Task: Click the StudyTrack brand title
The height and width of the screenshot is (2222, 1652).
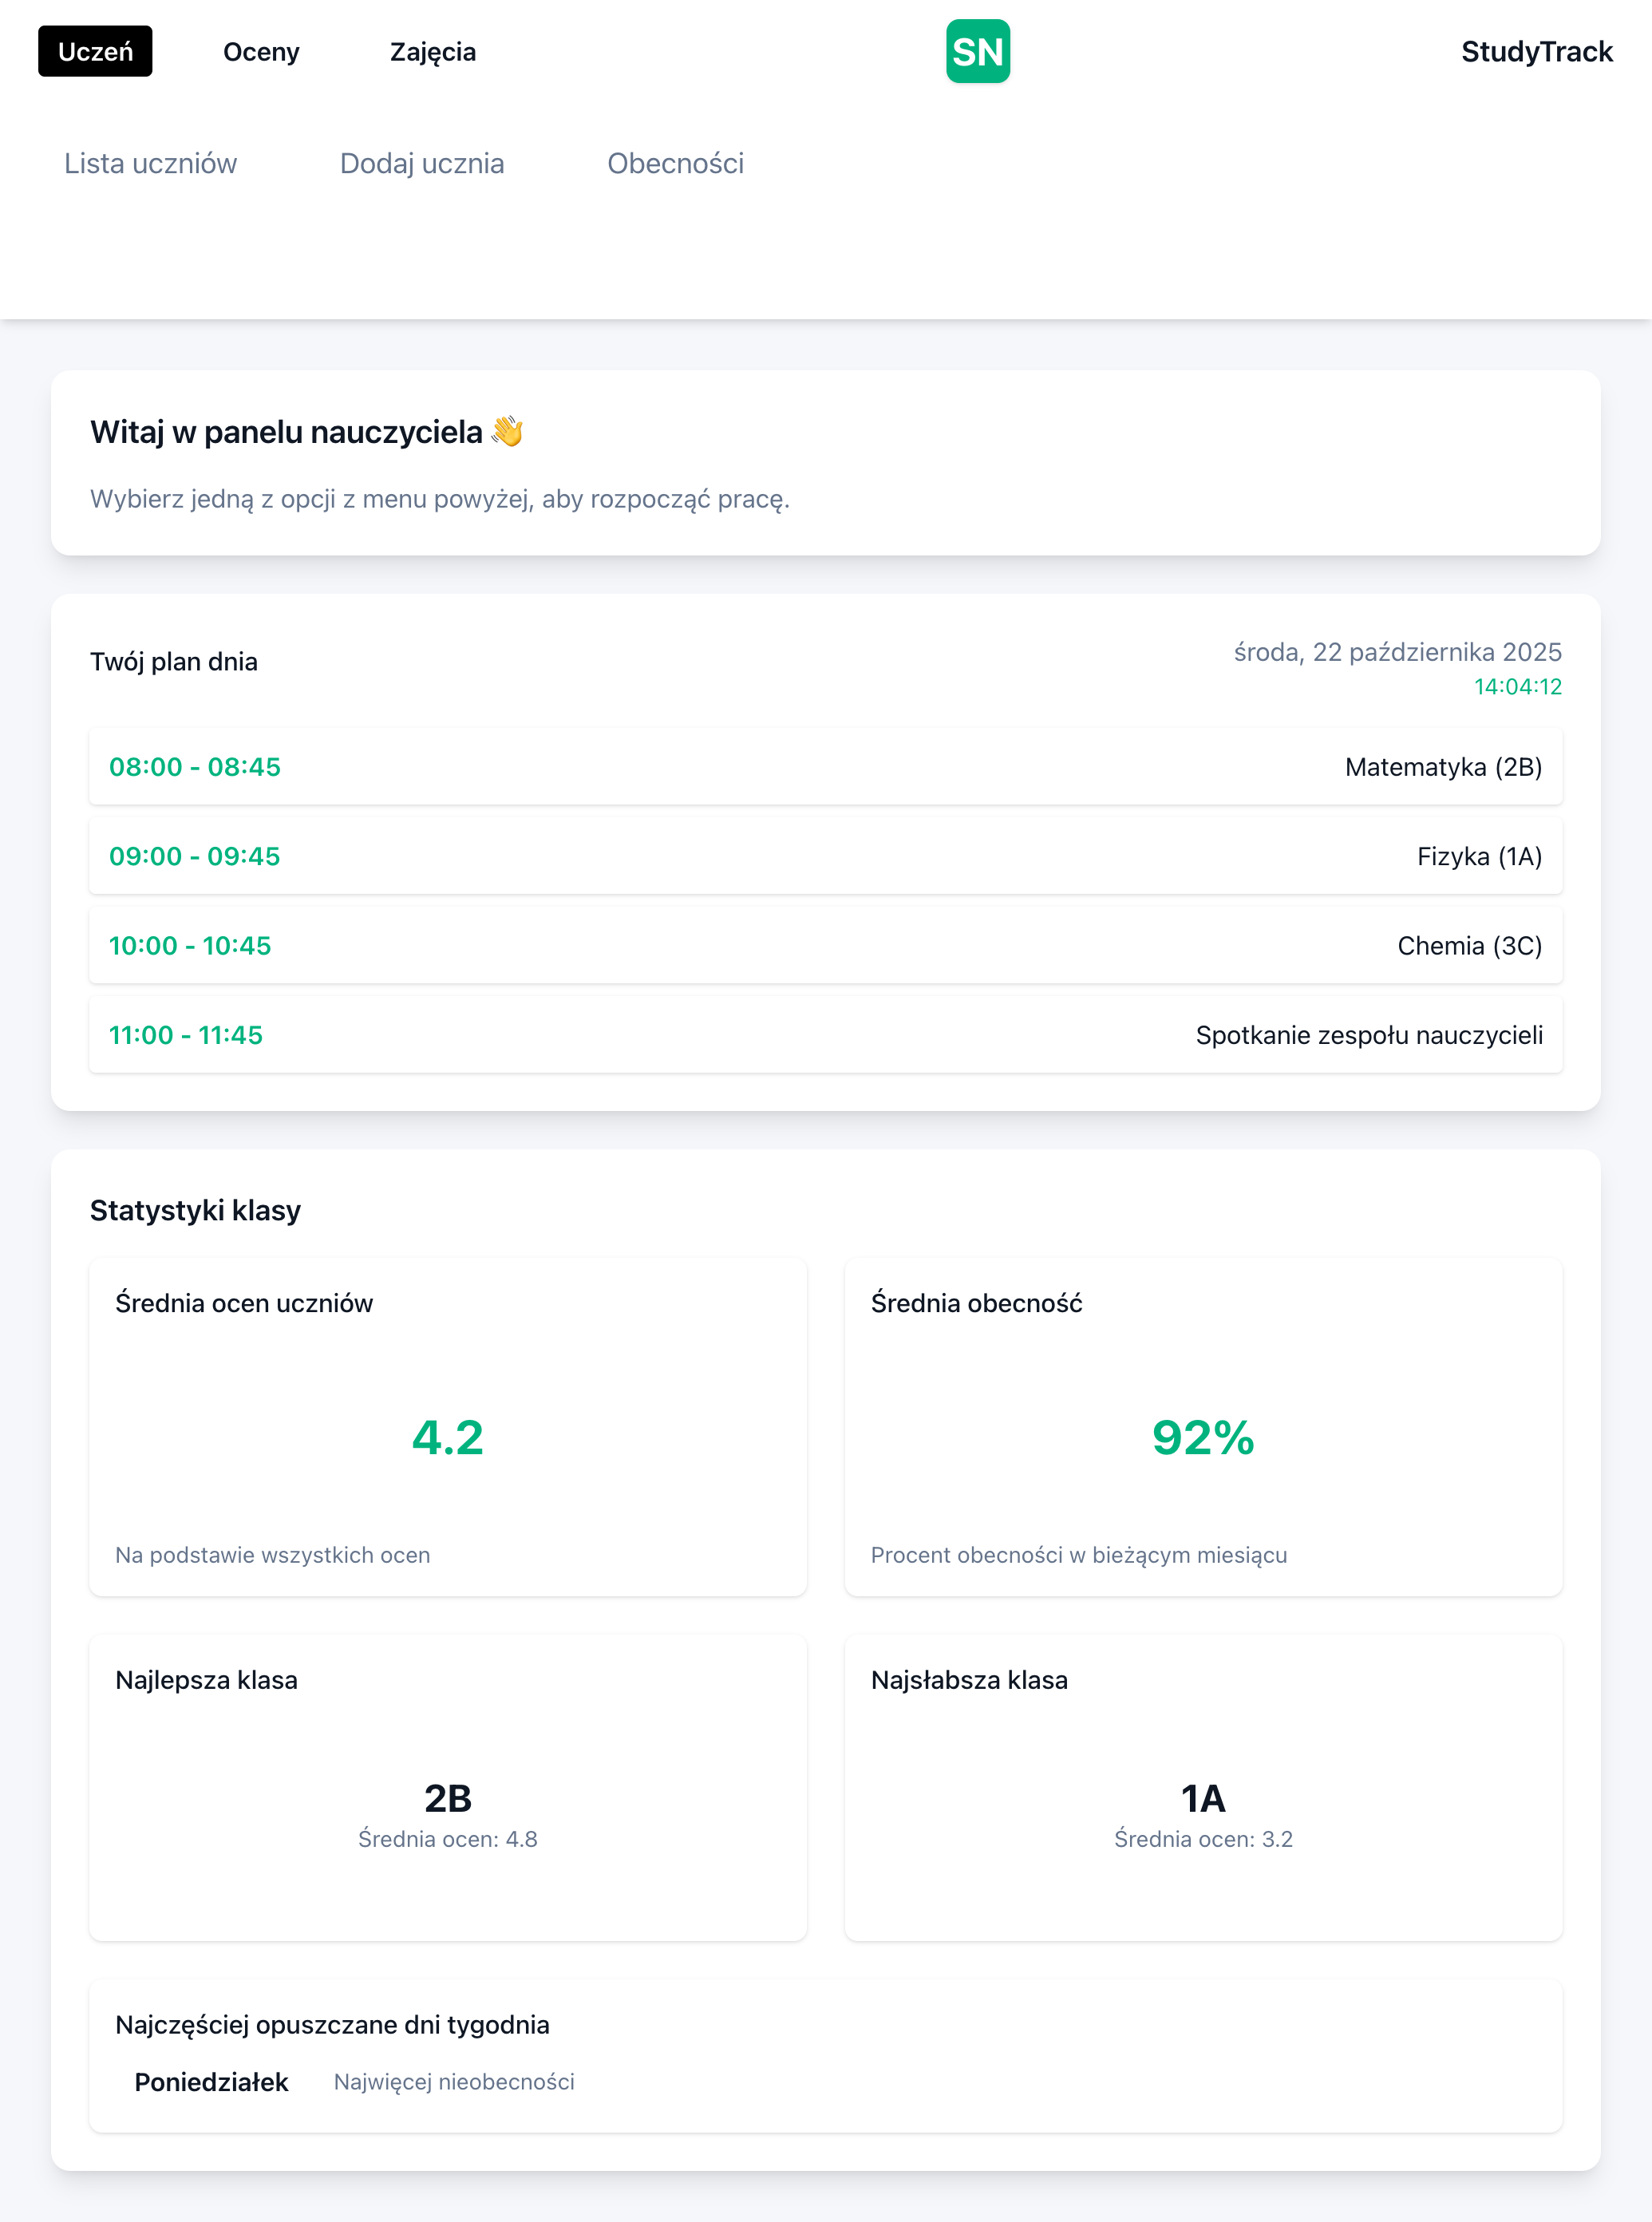Action: 1536,52
